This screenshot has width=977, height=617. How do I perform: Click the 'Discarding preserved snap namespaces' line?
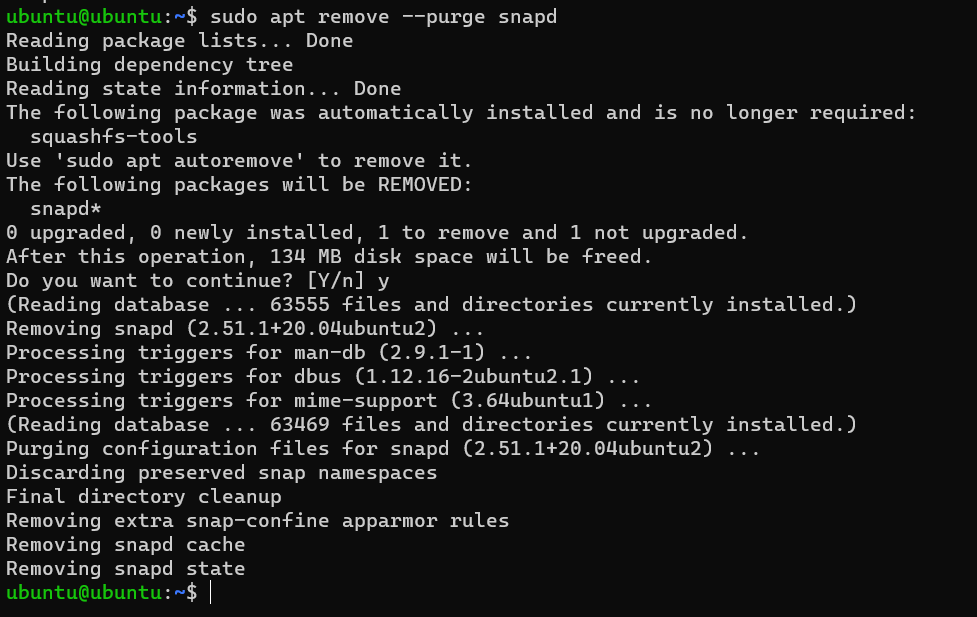(222, 473)
